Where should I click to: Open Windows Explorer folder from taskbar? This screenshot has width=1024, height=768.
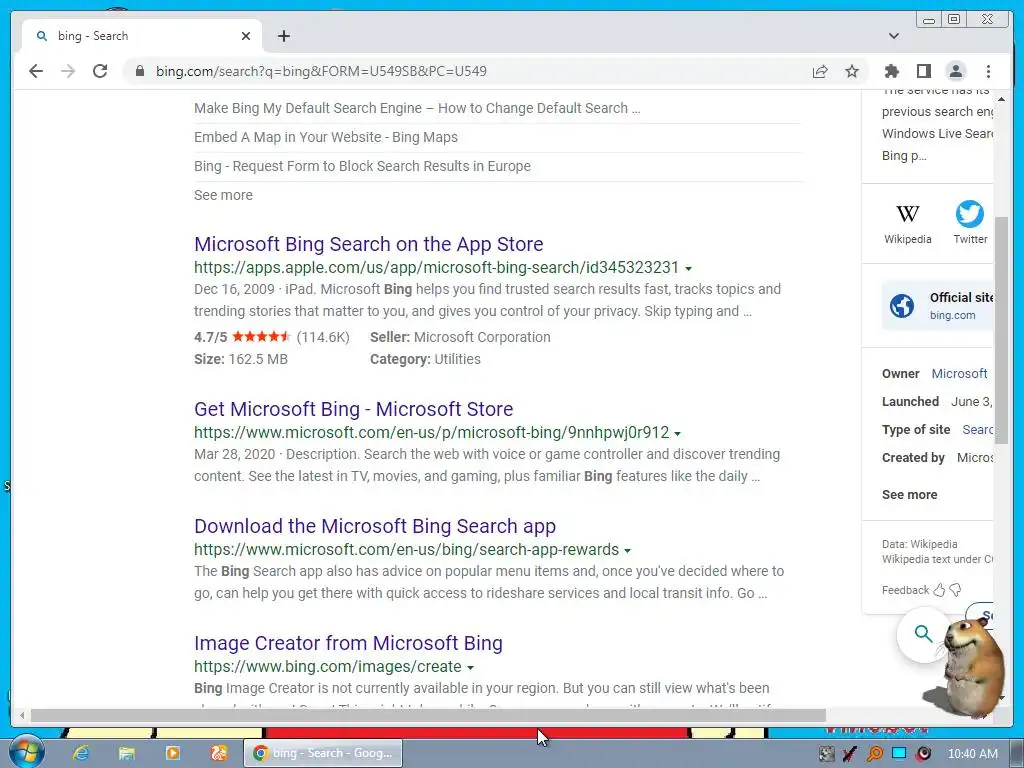coord(126,754)
